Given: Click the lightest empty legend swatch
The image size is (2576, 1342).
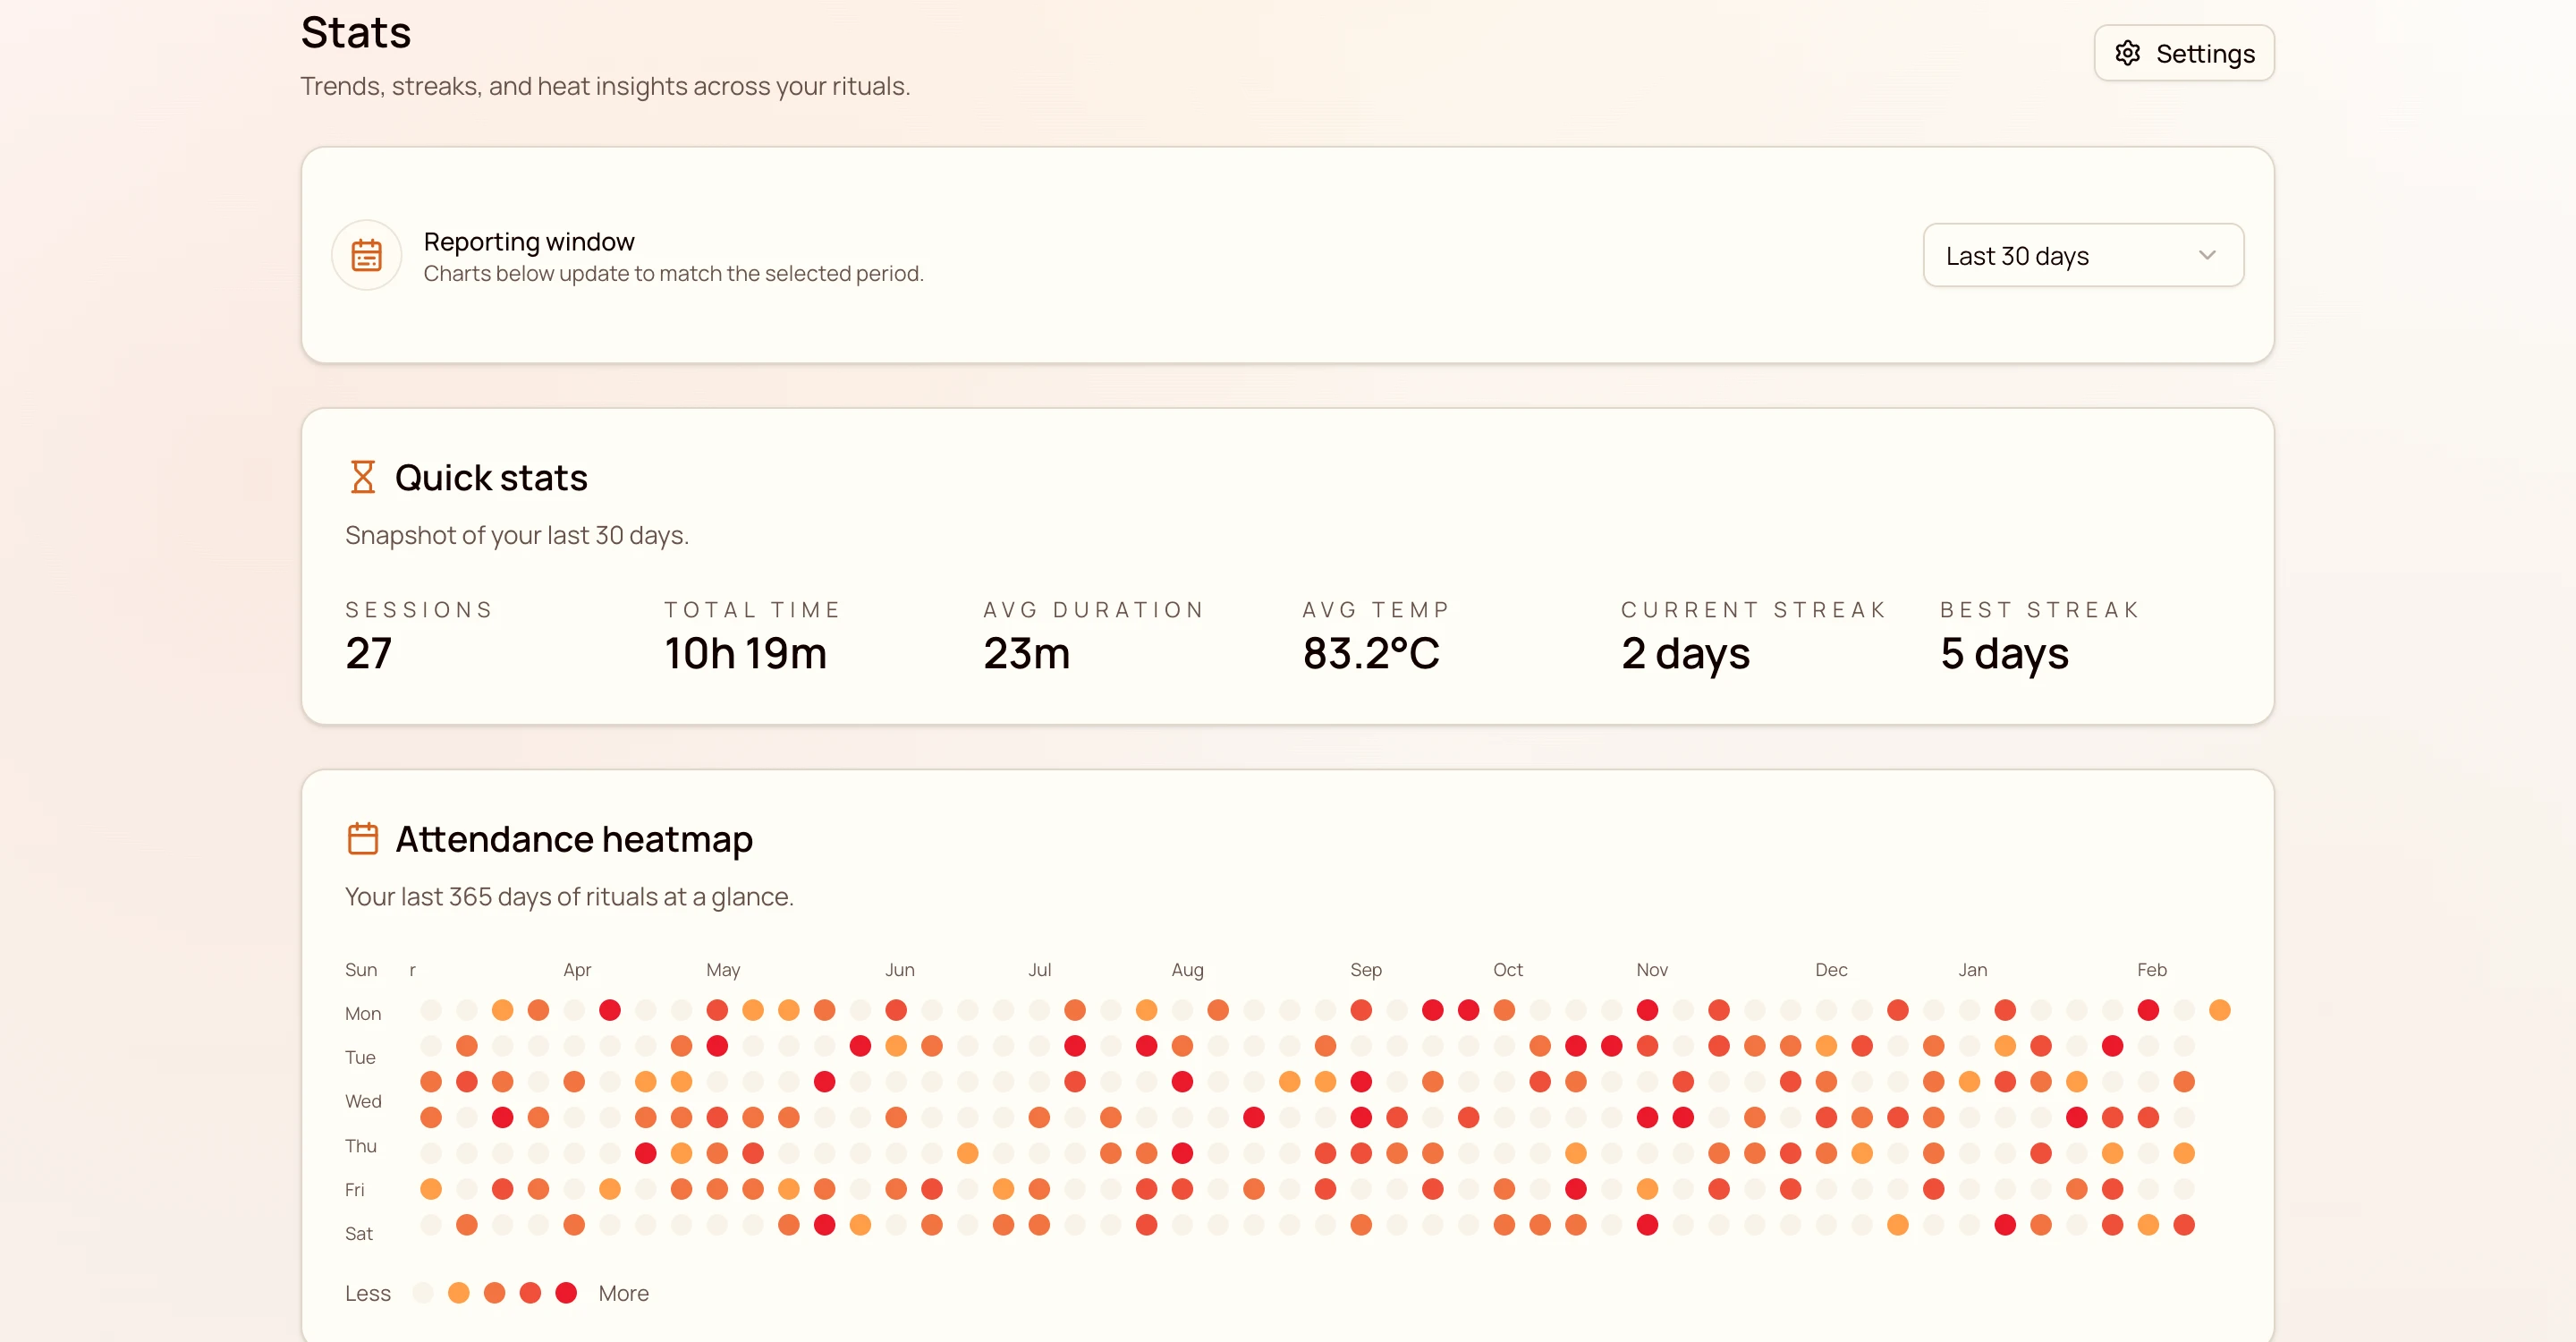Looking at the screenshot, I should click(423, 1293).
